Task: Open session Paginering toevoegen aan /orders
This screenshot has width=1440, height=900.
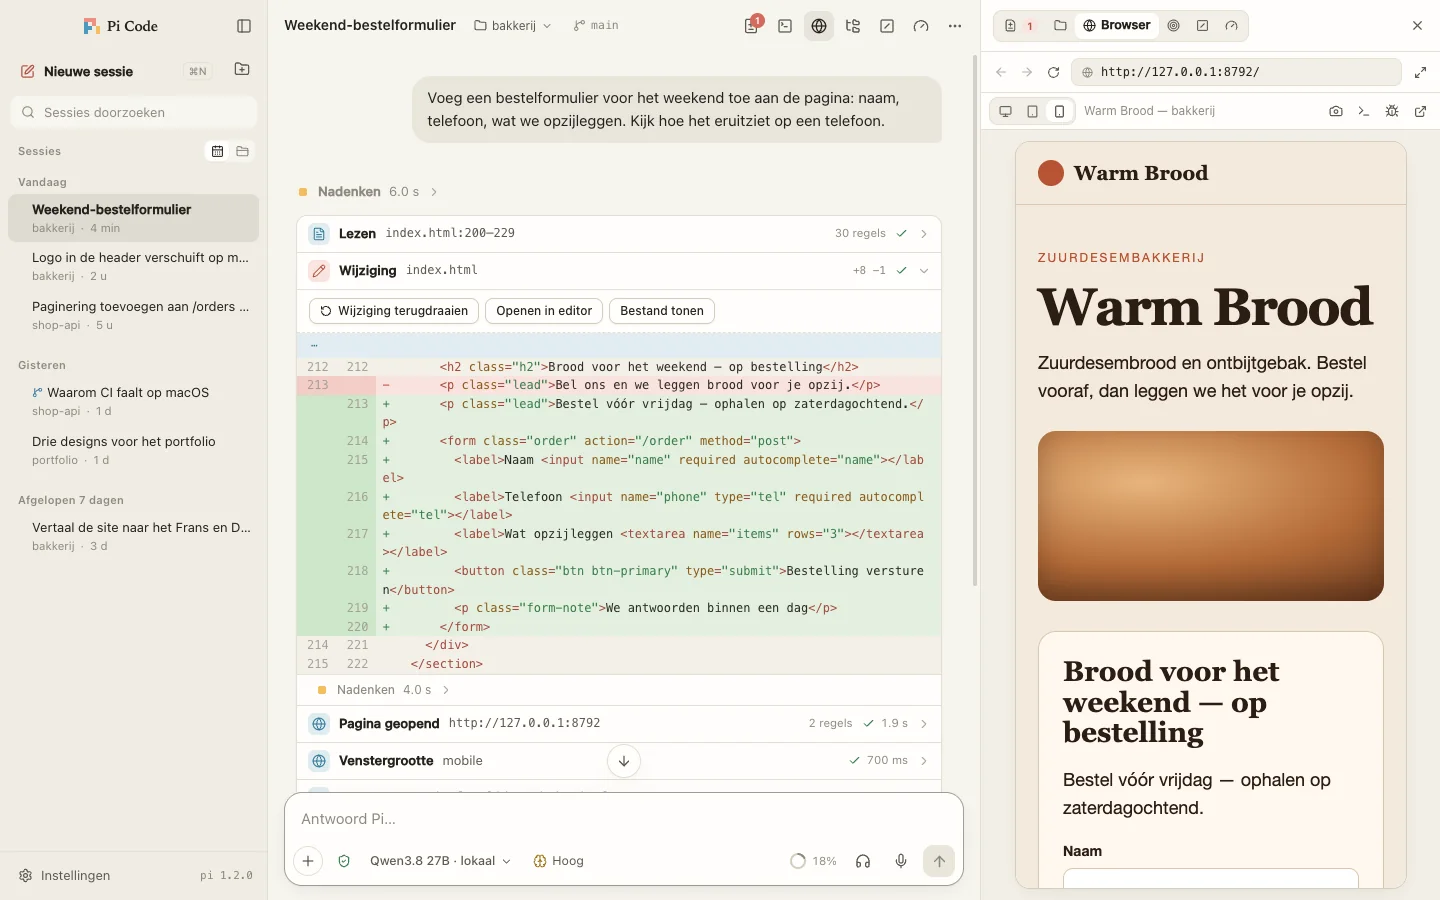Action: [x=133, y=315]
